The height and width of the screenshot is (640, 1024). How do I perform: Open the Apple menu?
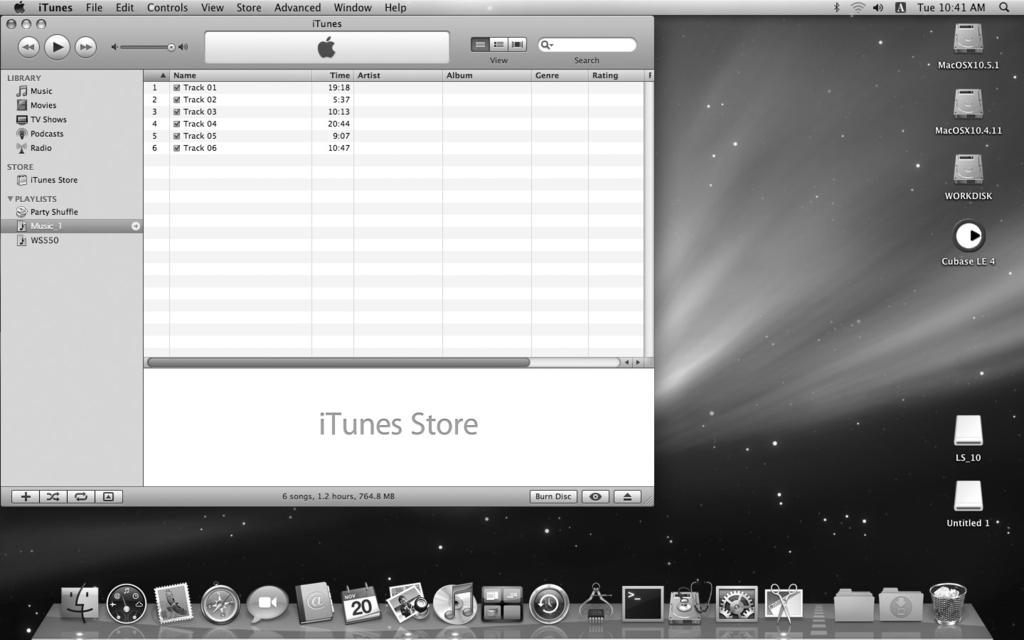(x=19, y=7)
